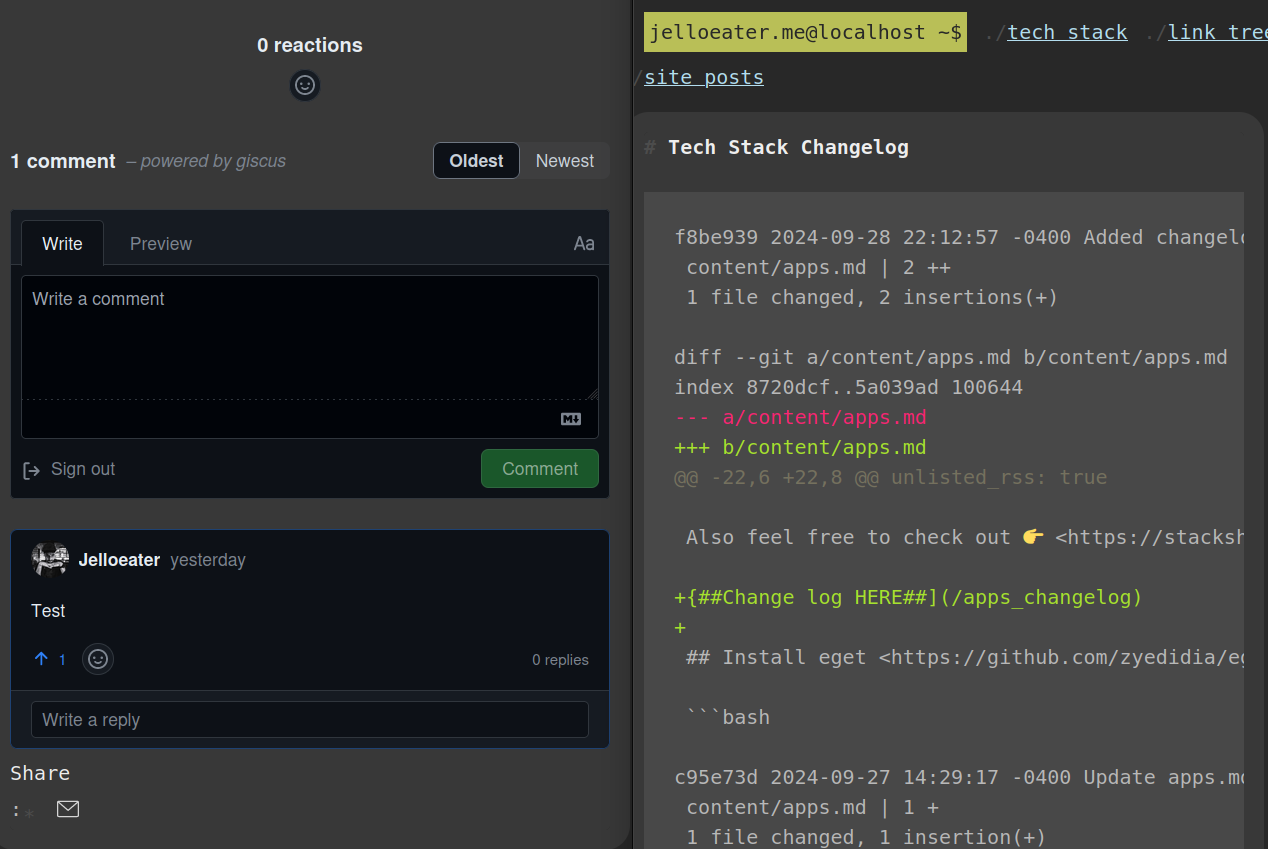1268x849 pixels.
Task: Open the giscus link
Action: [x=261, y=161]
